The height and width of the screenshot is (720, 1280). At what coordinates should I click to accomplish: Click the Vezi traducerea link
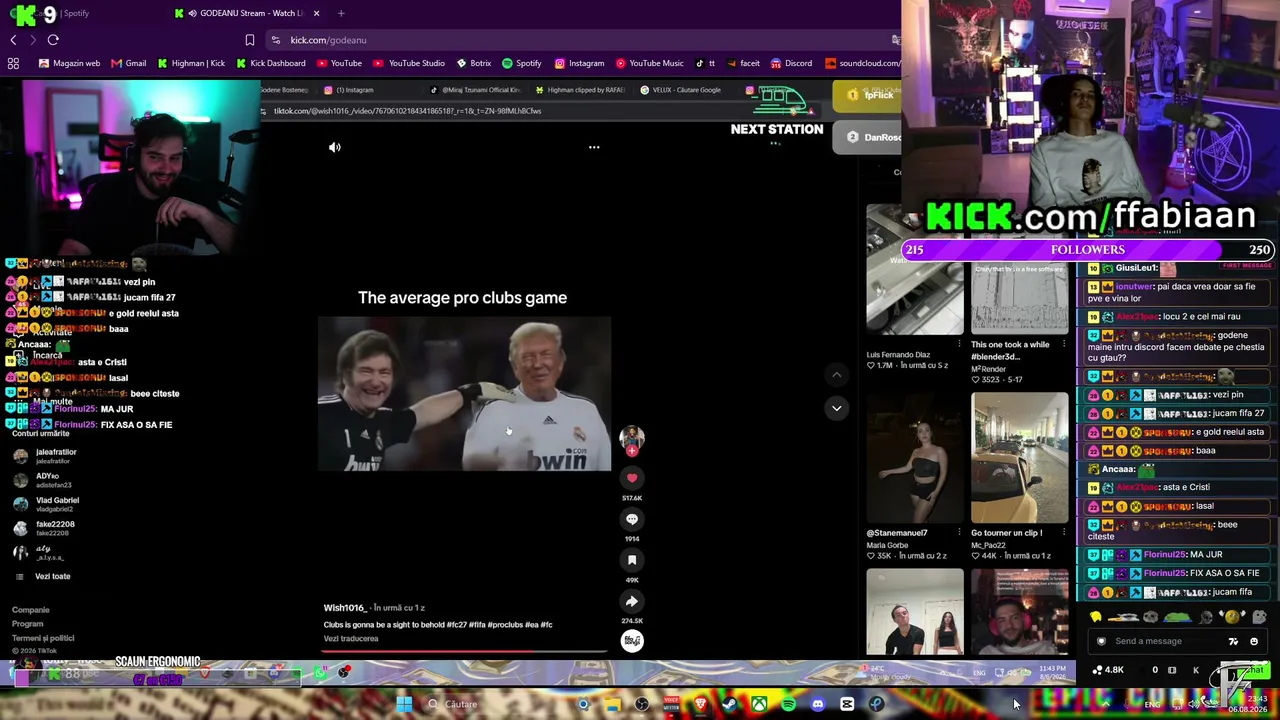click(x=351, y=639)
